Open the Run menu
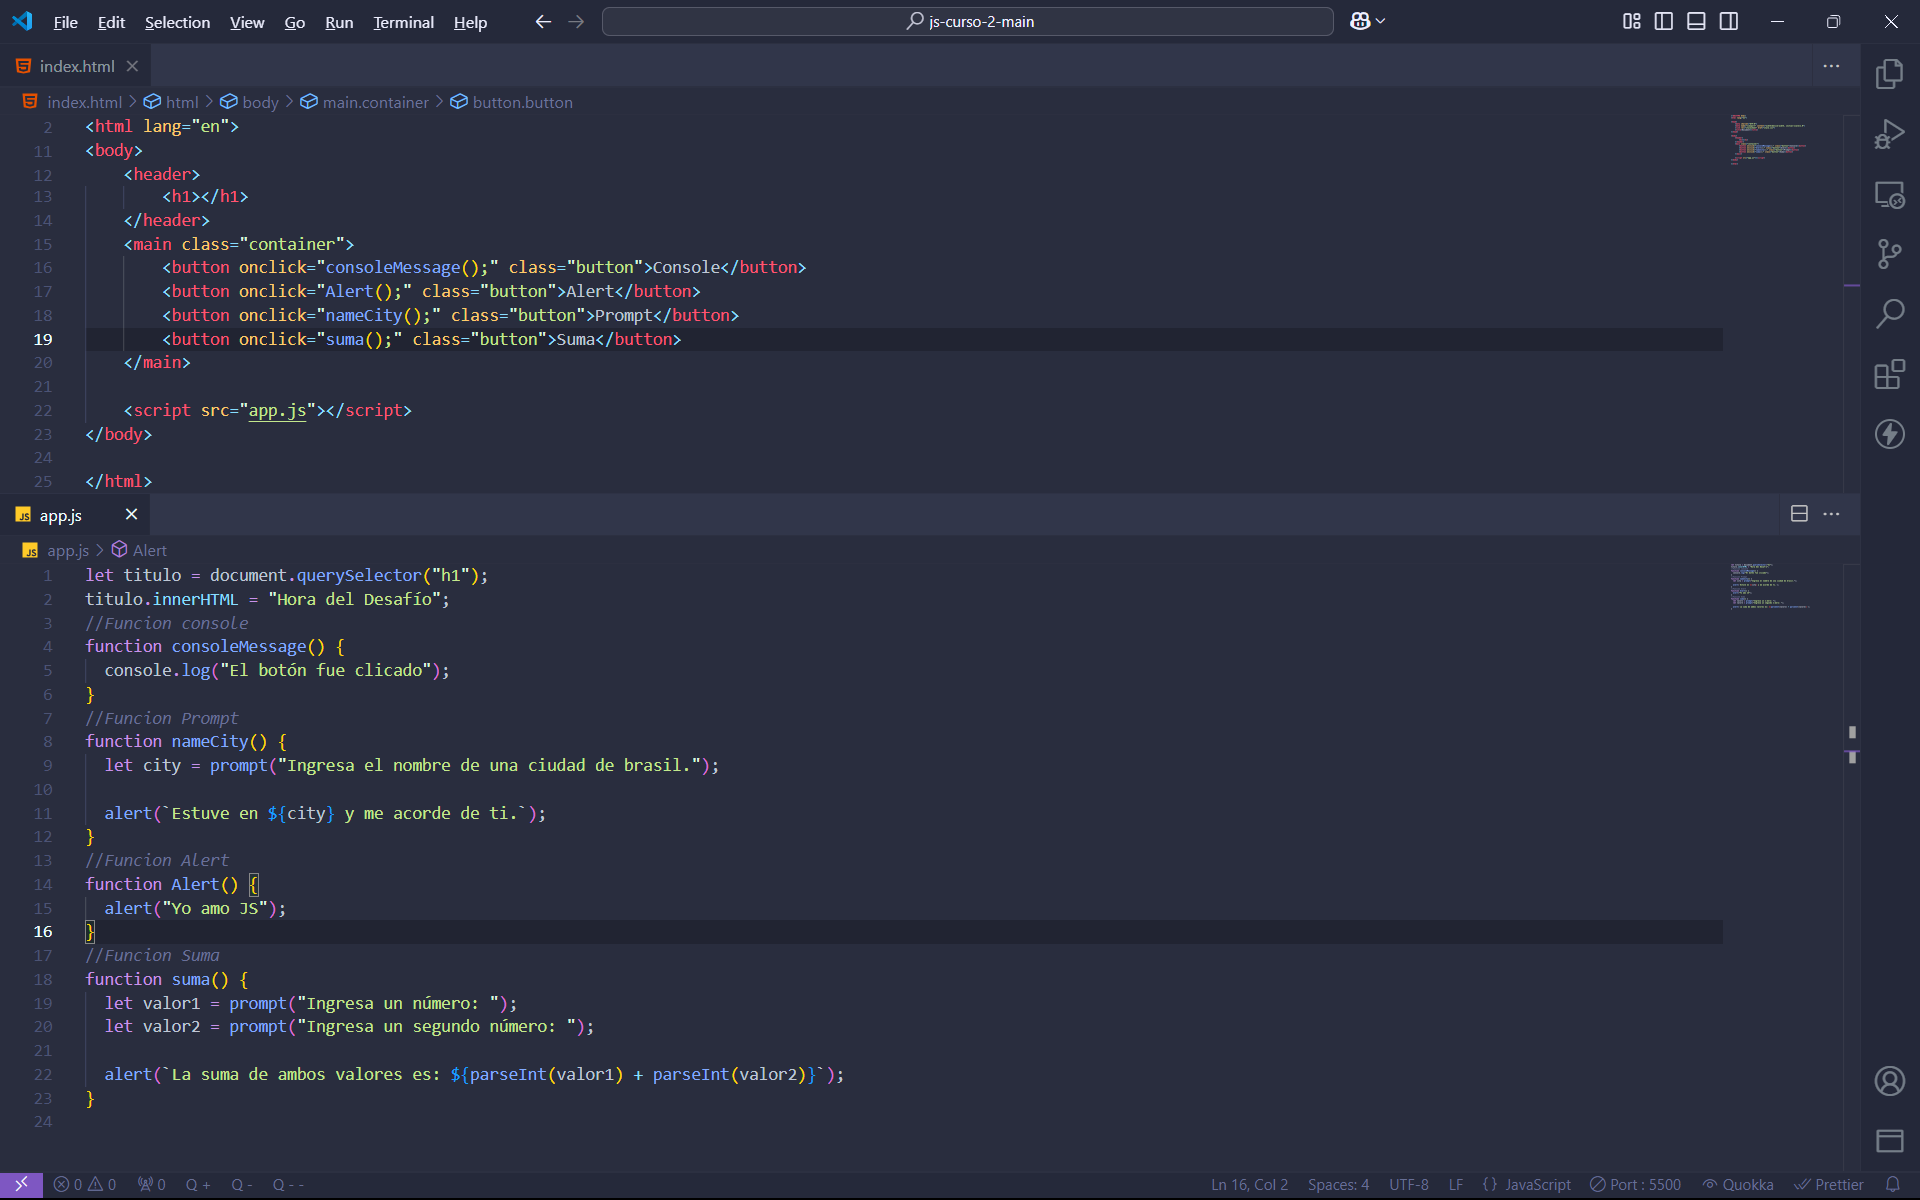The width and height of the screenshot is (1920, 1200). 339,22
